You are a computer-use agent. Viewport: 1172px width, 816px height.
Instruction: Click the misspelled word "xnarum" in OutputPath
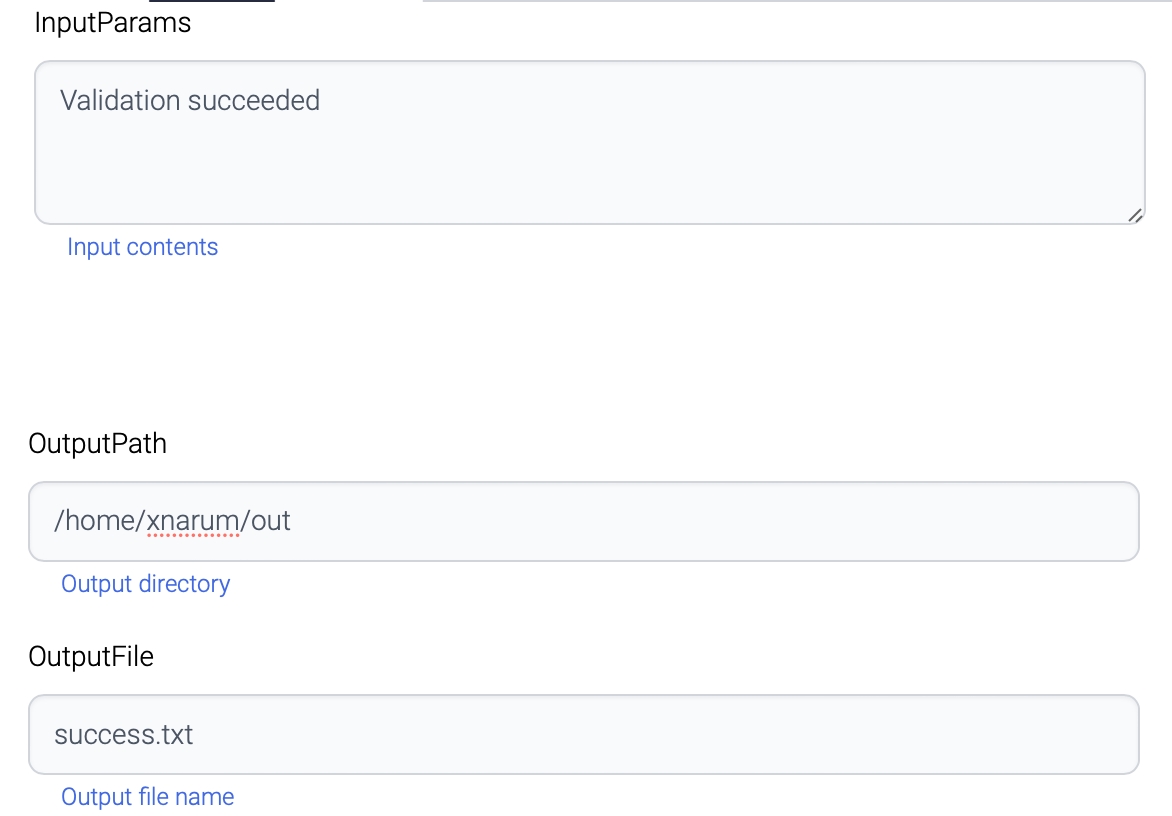193,521
